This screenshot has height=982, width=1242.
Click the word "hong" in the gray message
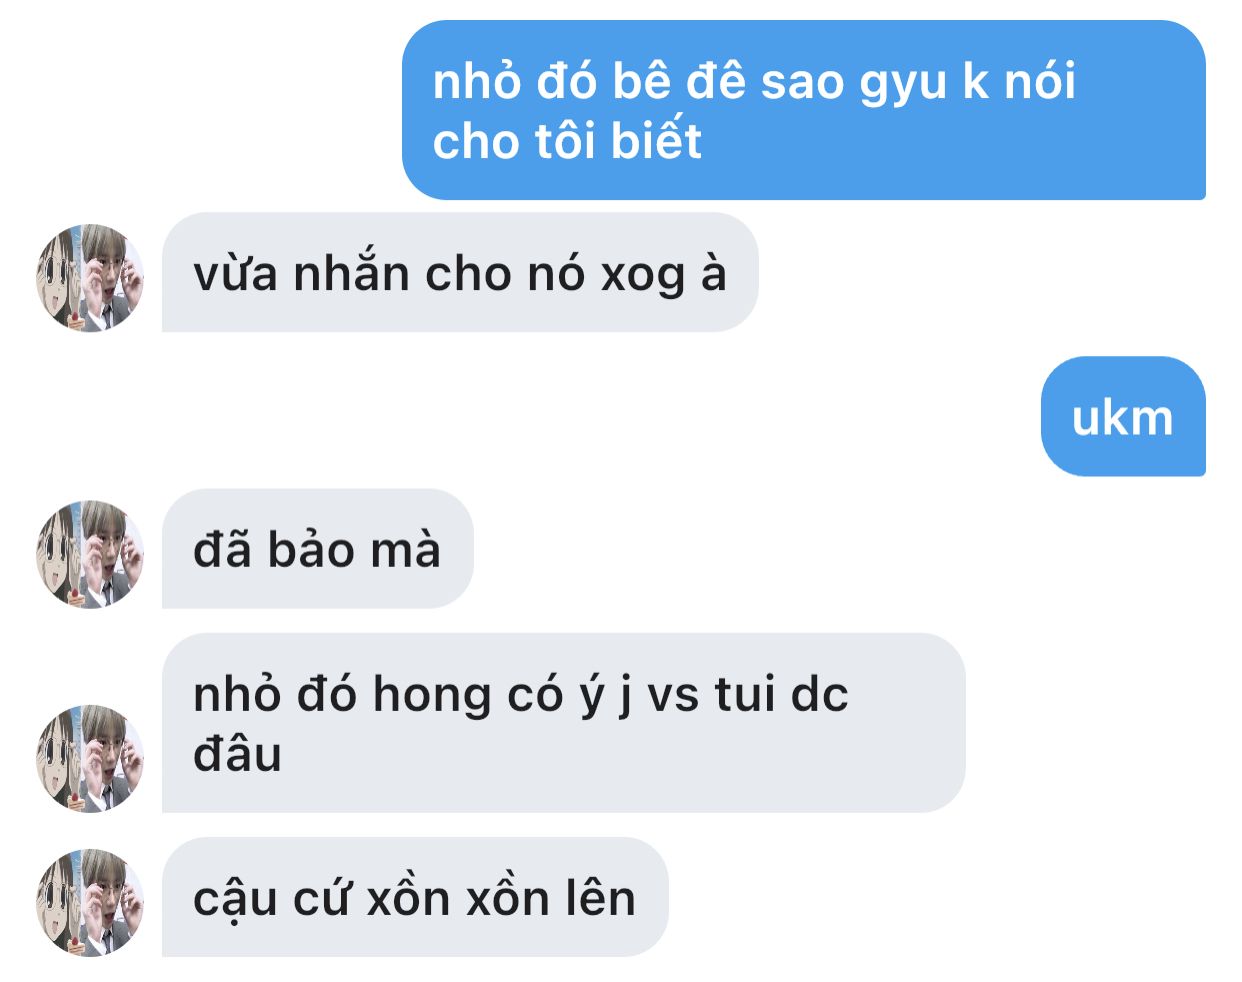point(432,697)
